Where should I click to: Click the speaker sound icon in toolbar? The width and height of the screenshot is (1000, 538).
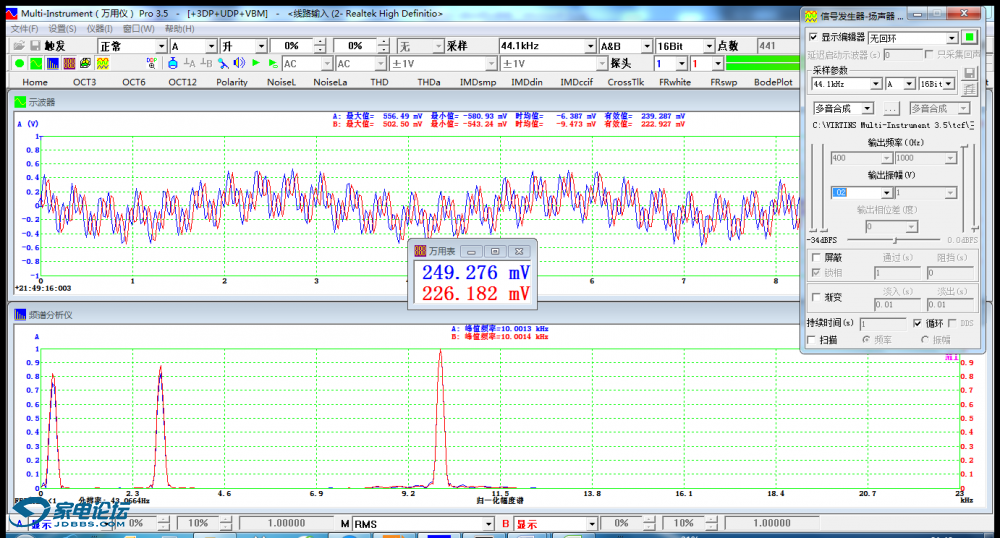(239, 63)
